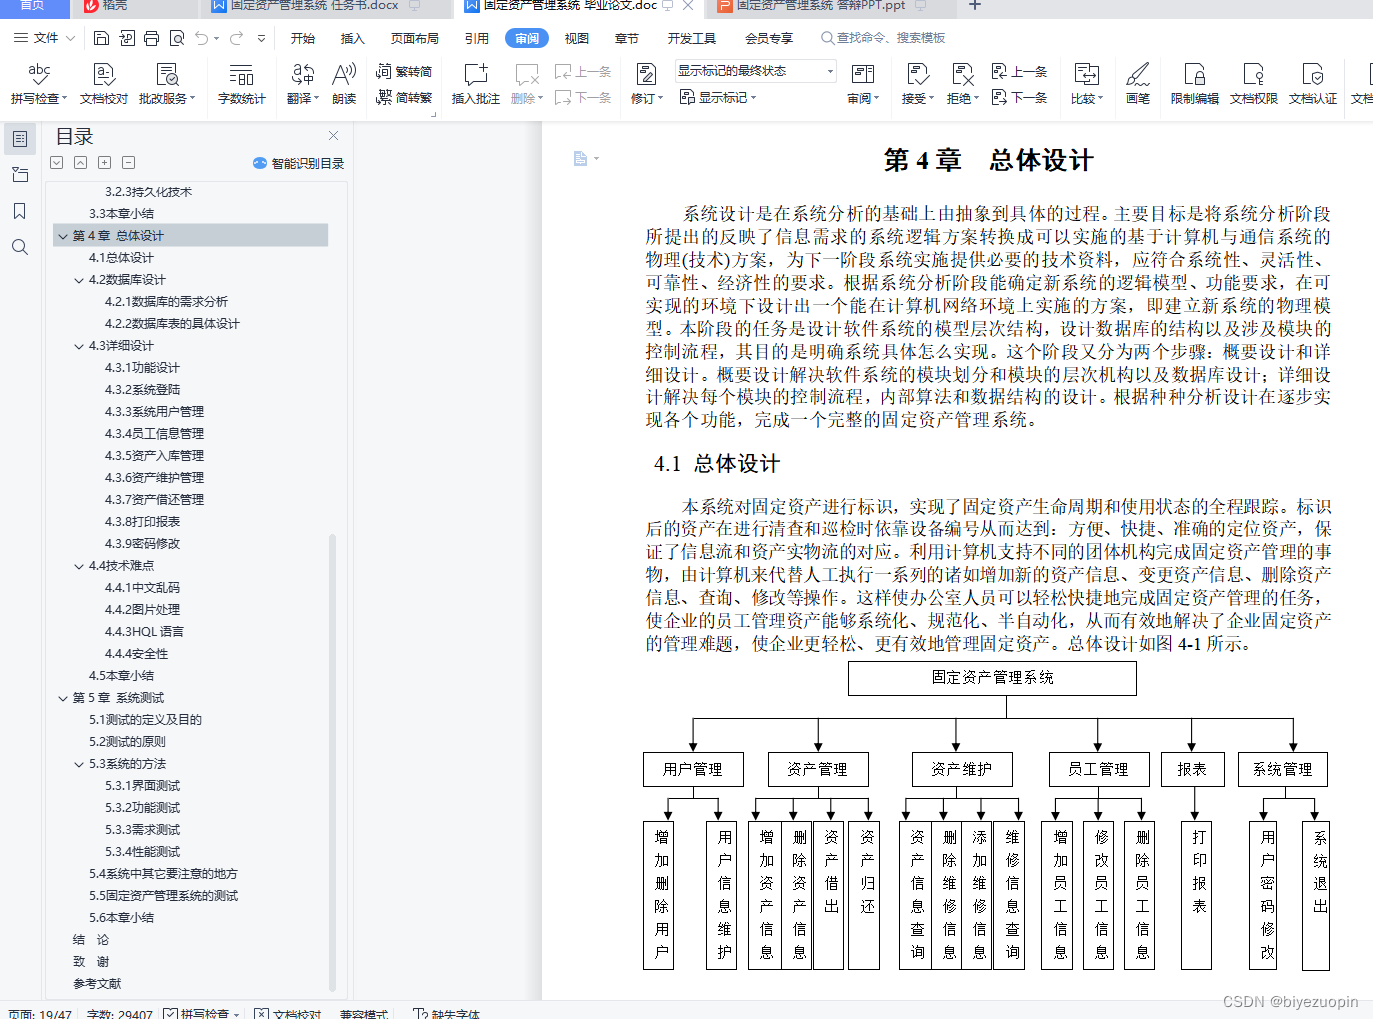Open the 字数统计 word count tool

coord(242,84)
